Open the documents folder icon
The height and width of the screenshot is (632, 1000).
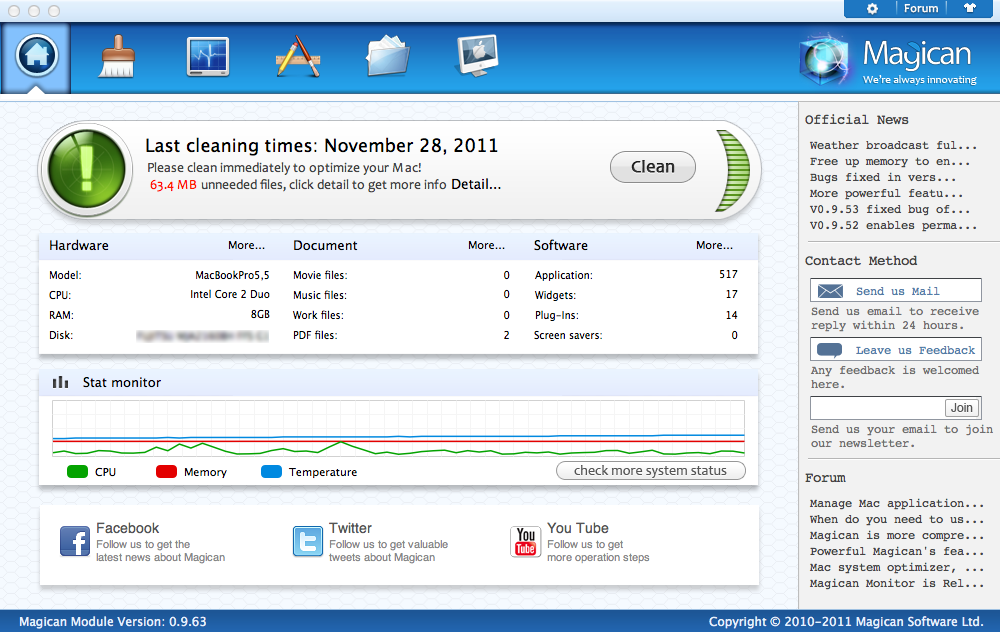388,57
